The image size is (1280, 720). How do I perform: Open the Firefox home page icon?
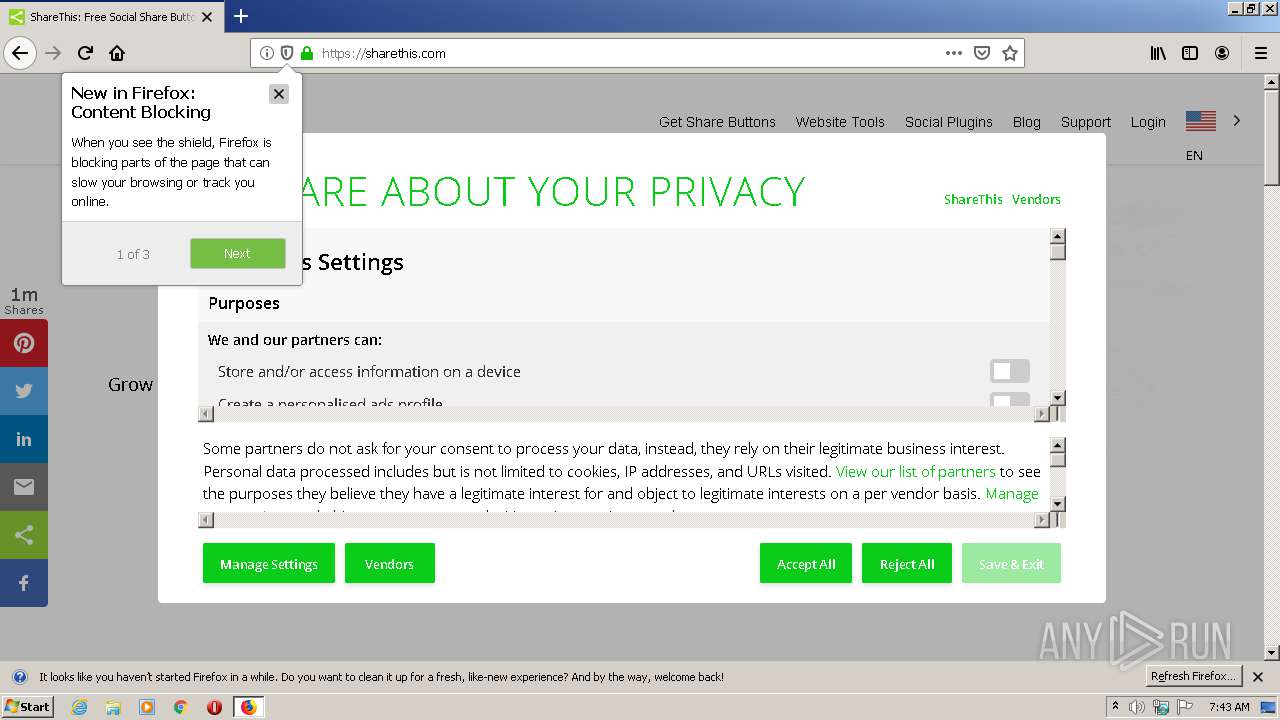tap(117, 53)
